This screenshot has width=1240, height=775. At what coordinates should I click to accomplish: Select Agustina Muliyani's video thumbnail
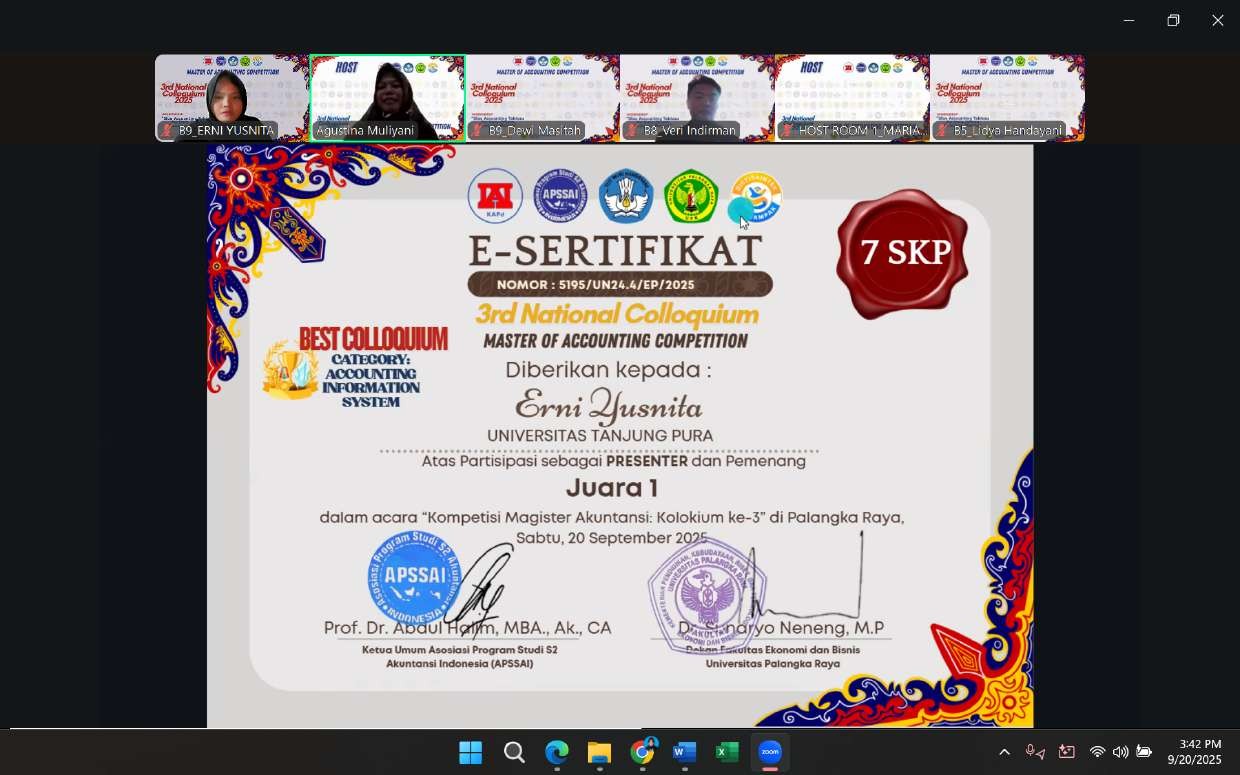click(x=387, y=98)
